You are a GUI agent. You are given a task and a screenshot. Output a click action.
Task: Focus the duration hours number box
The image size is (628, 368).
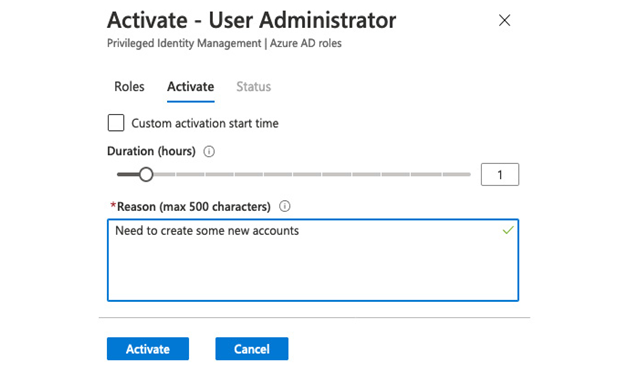500,175
